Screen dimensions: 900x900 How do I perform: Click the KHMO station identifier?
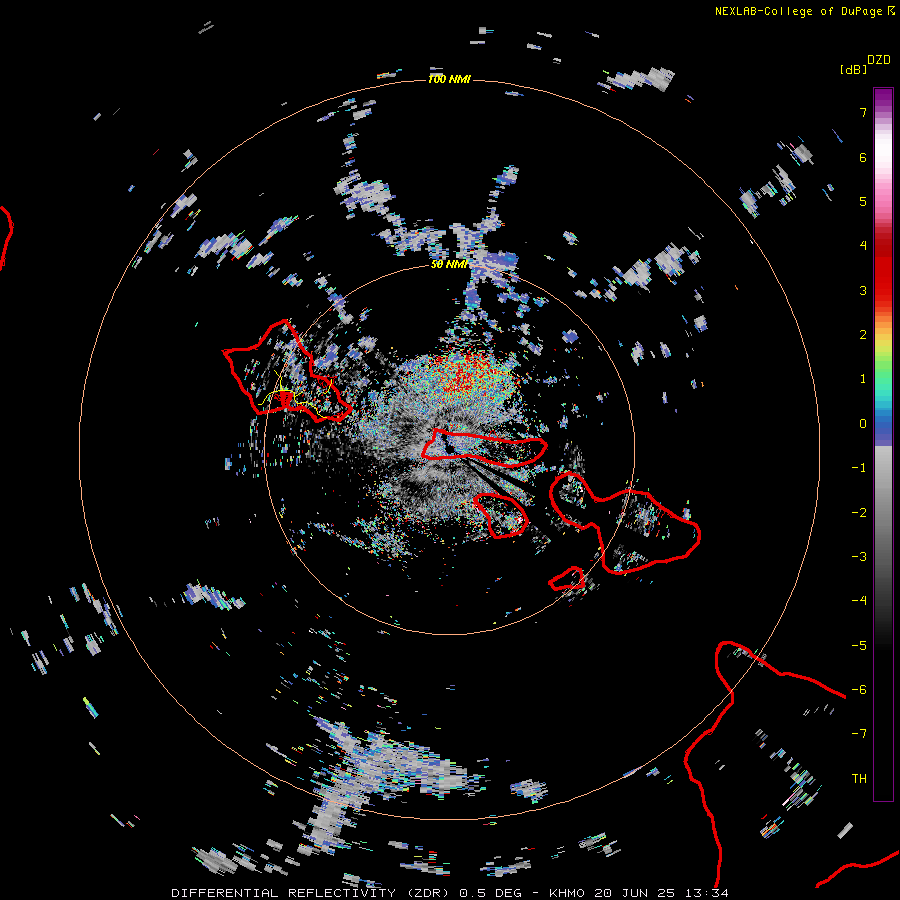tap(568, 893)
